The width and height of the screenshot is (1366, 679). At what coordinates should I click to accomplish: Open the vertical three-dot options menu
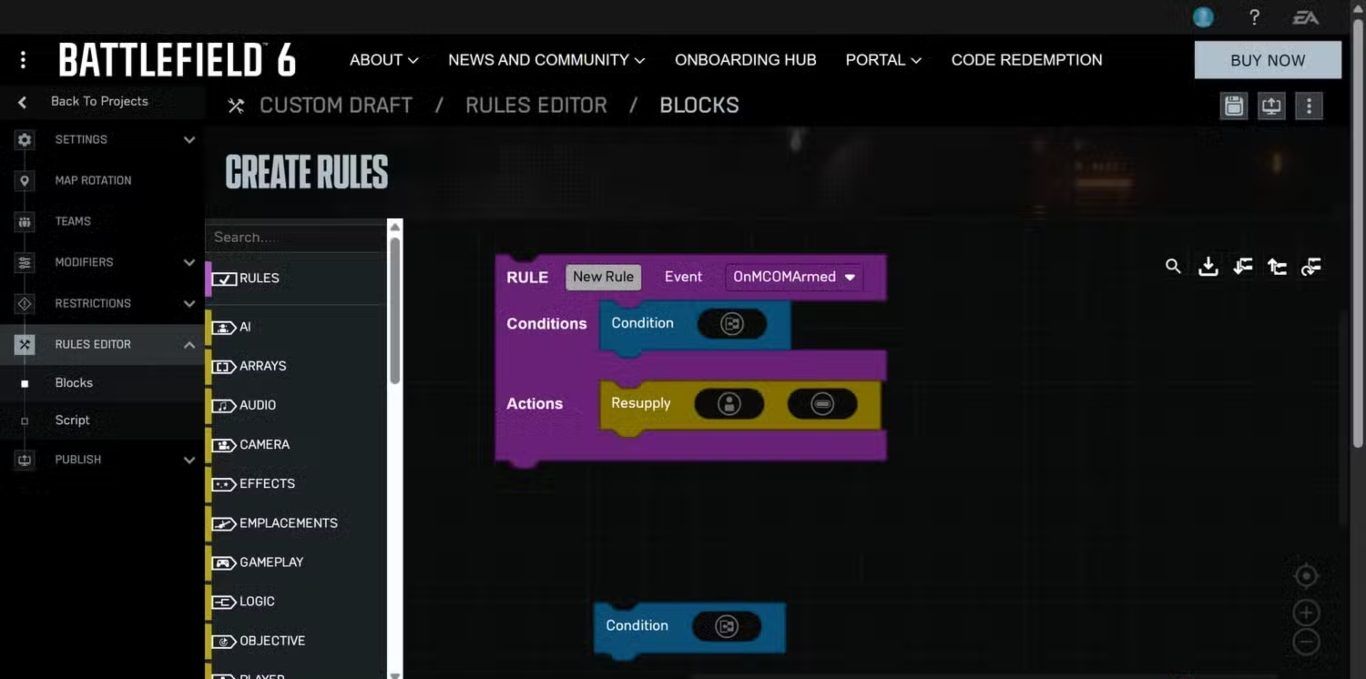click(x=1309, y=106)
